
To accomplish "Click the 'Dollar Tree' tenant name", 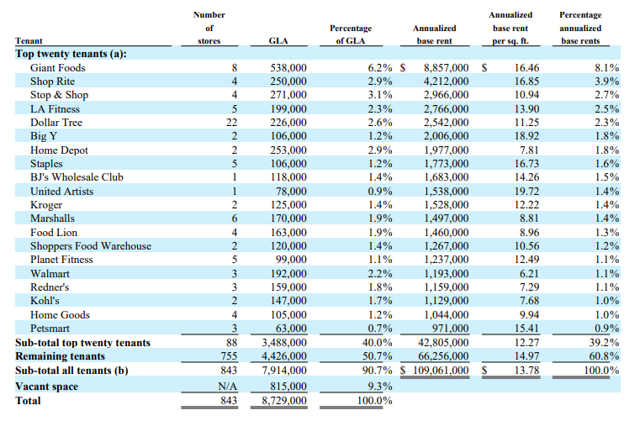I will pyautogui.click(x=56, y=123).
